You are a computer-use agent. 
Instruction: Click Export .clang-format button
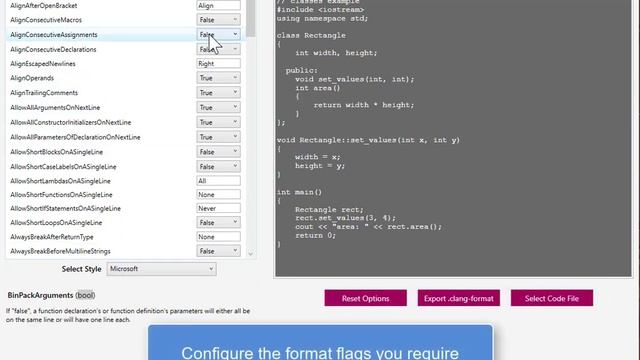tap(459, 298)
